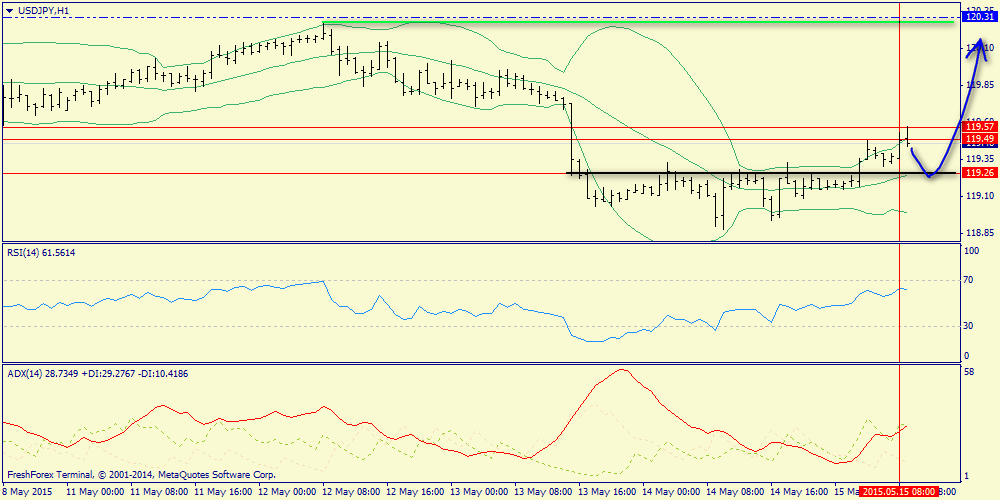
Task: Select the 13 May 16:00 time label
Action: tap(607, 492)
